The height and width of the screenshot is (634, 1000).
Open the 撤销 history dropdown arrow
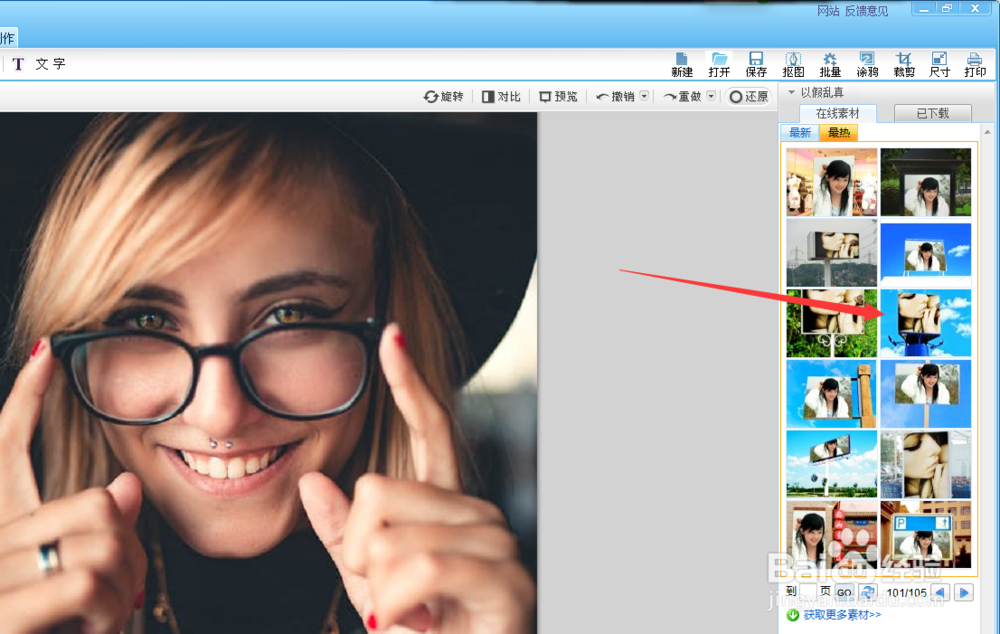pos(644,96)
